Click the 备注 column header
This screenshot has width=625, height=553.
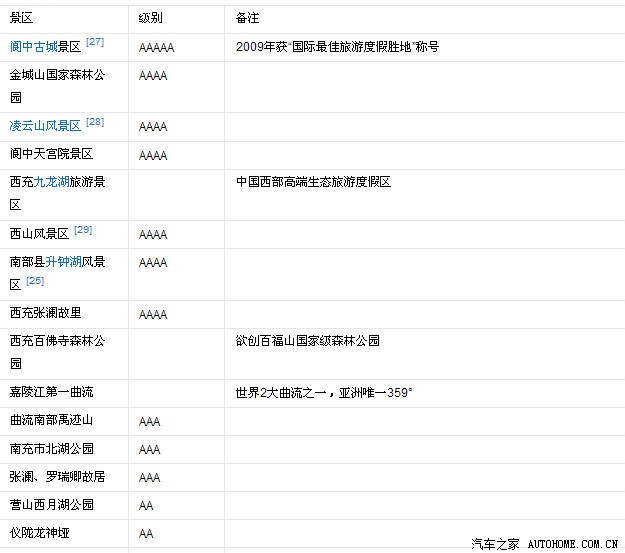point(247,18)
